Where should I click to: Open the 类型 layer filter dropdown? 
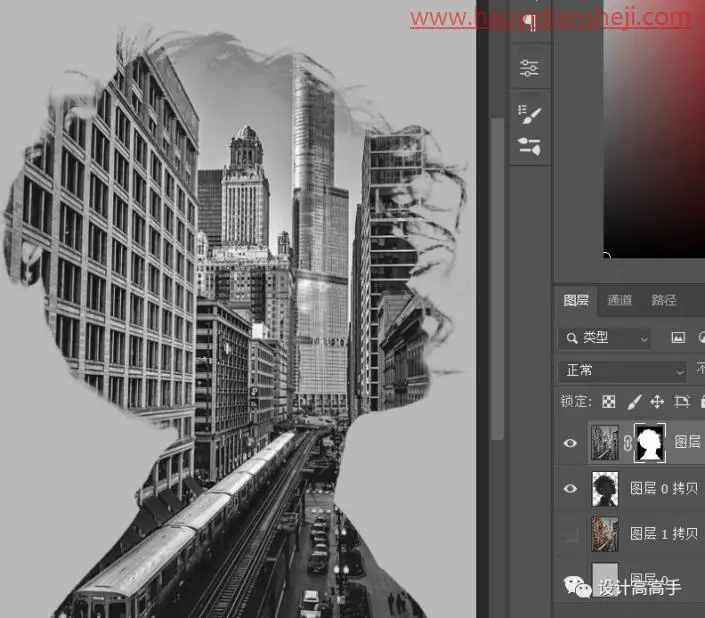(x=605, y=338)
